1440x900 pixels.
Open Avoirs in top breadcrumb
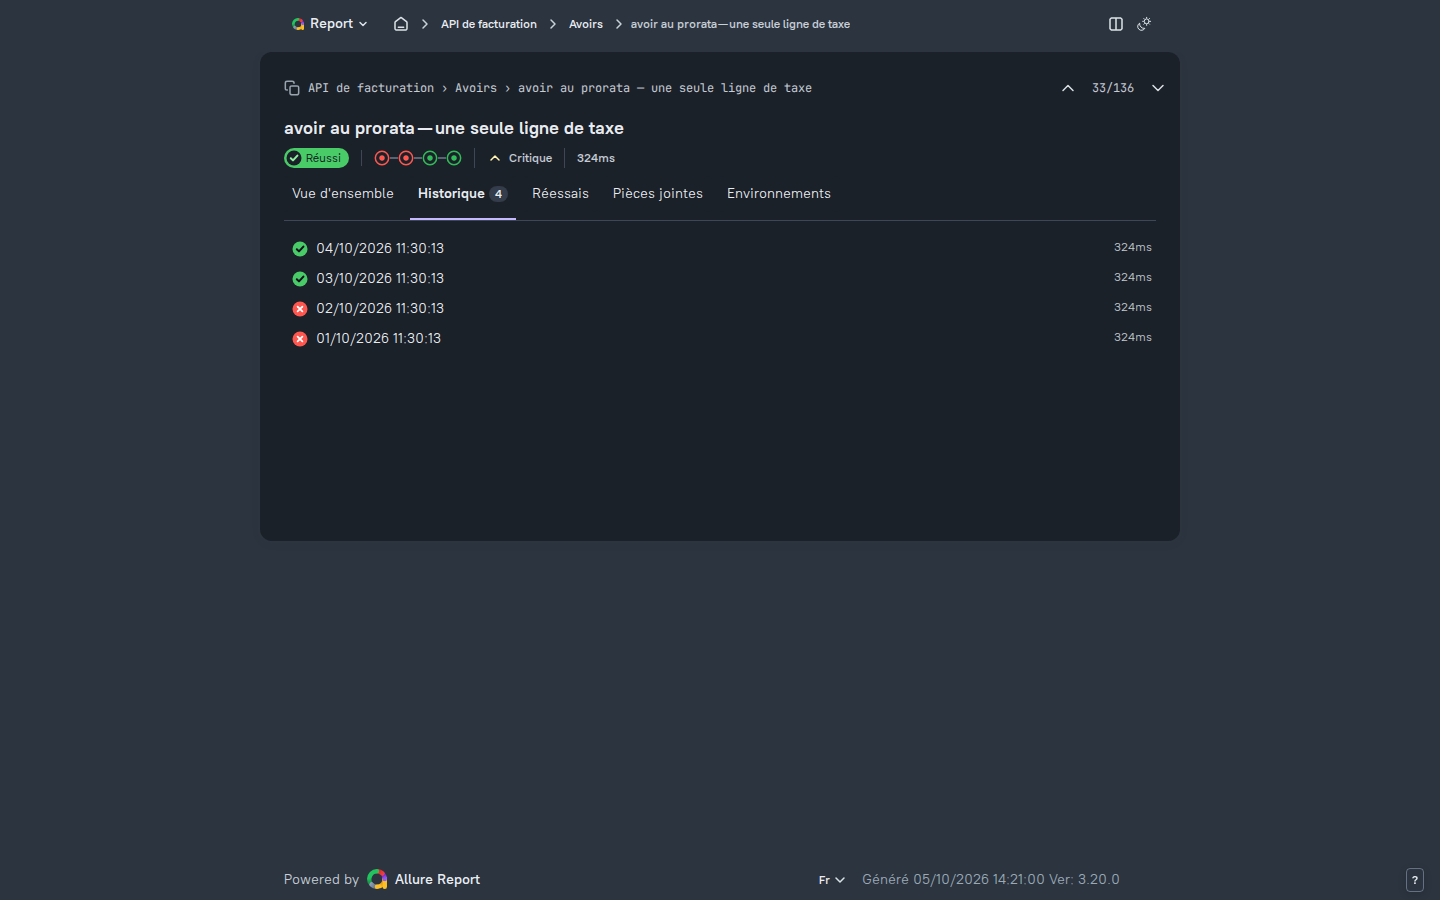[586, 24]
